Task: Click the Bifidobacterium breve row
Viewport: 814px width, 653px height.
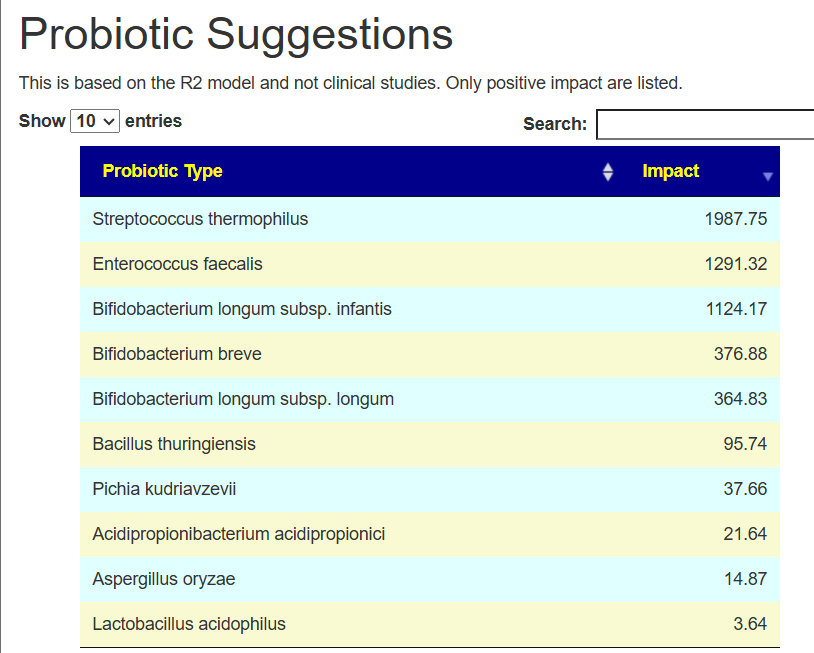Action: coord(177,354)
